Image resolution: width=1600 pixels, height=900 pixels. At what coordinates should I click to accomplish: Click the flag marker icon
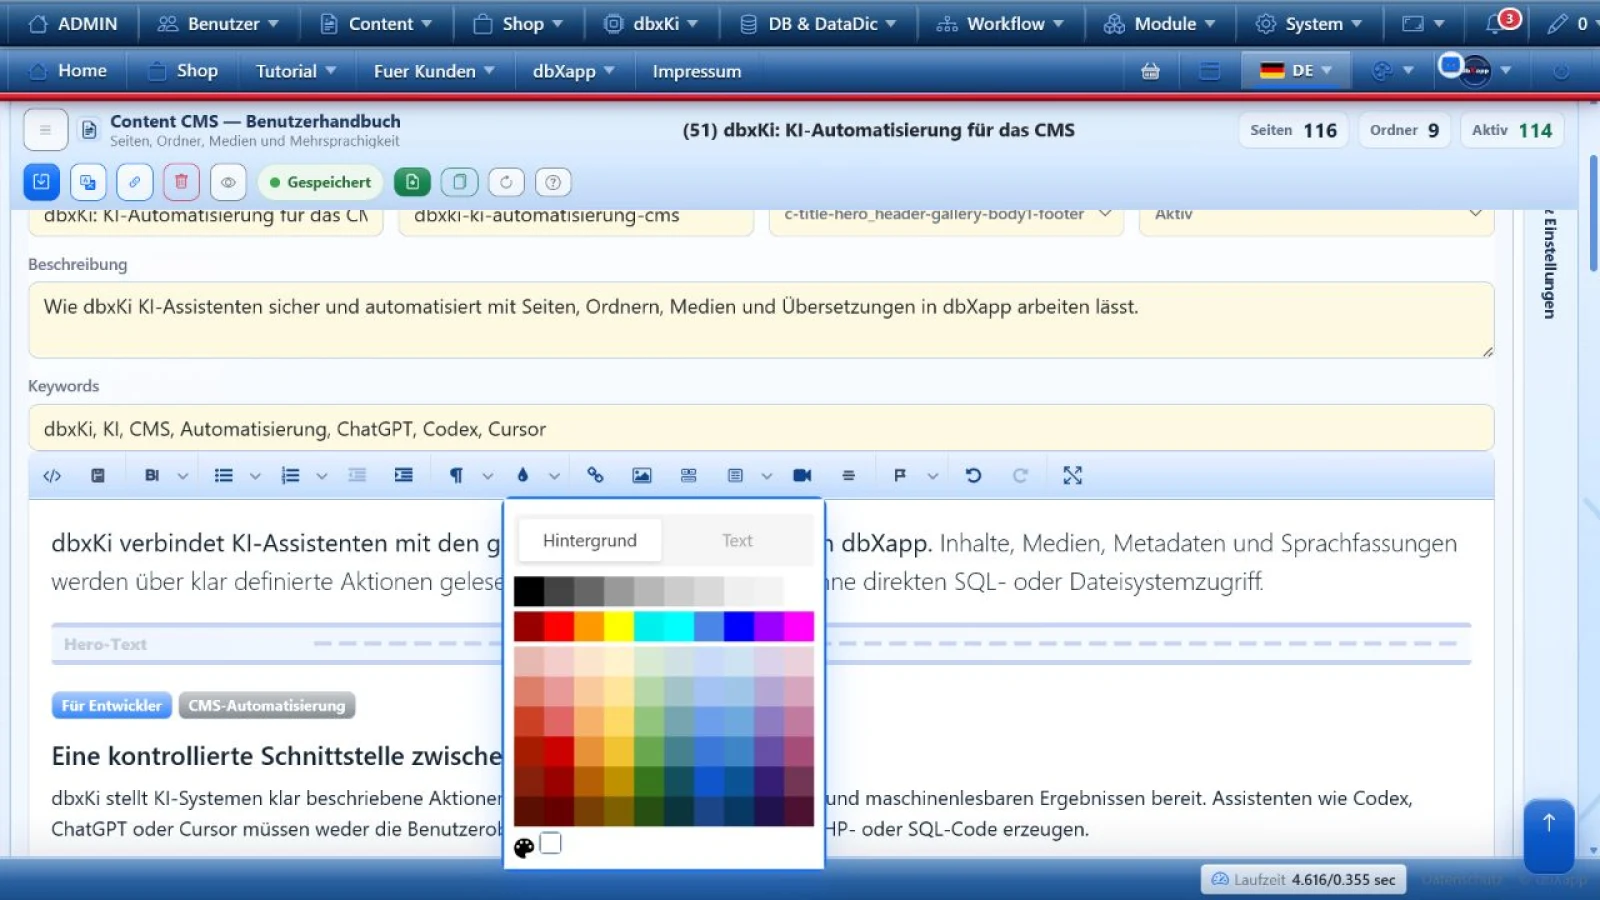point(900,476)
